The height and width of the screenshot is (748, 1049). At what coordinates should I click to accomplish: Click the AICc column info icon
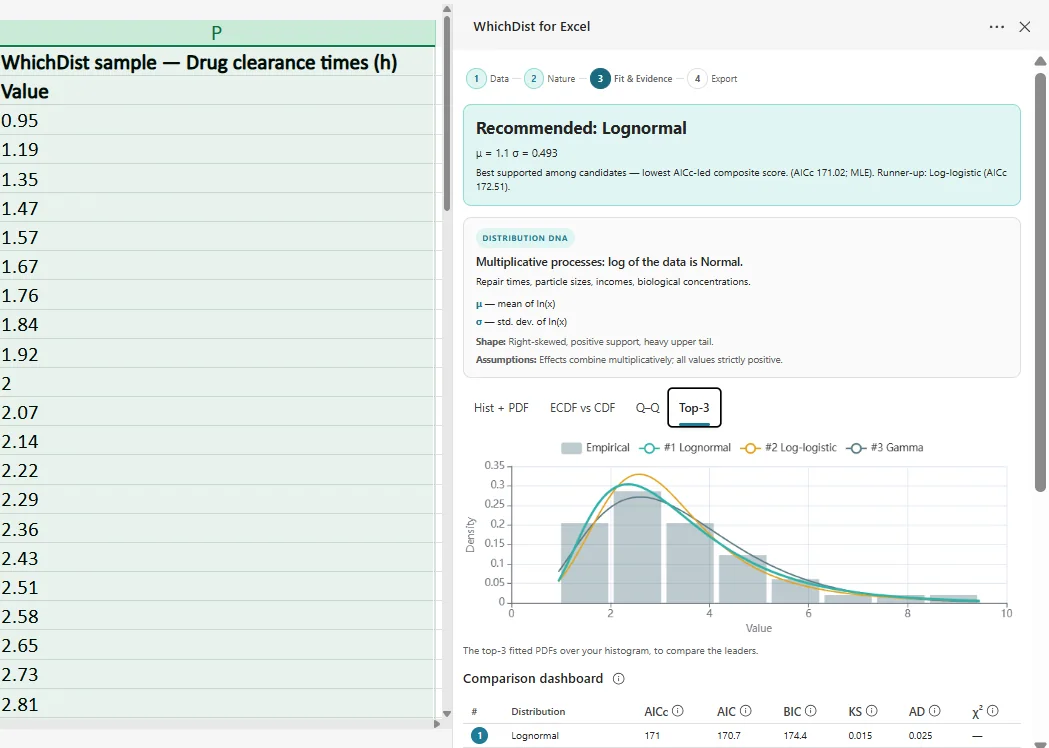678,711
